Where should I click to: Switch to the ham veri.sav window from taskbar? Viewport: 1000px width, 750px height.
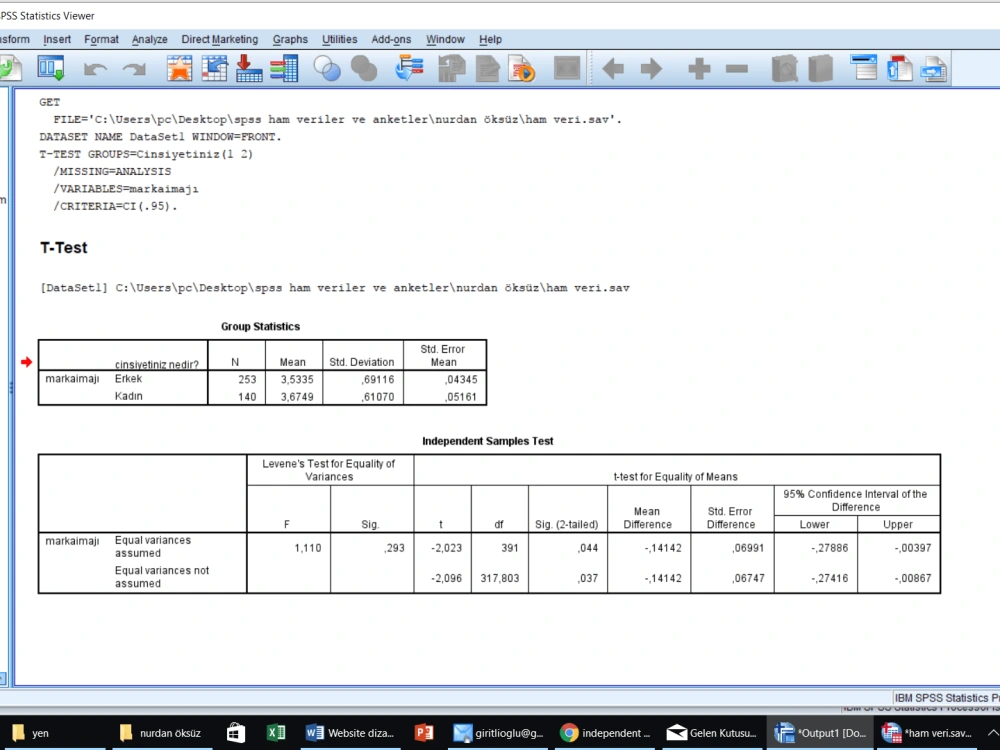pyautogui.click(x=934, y=733)
